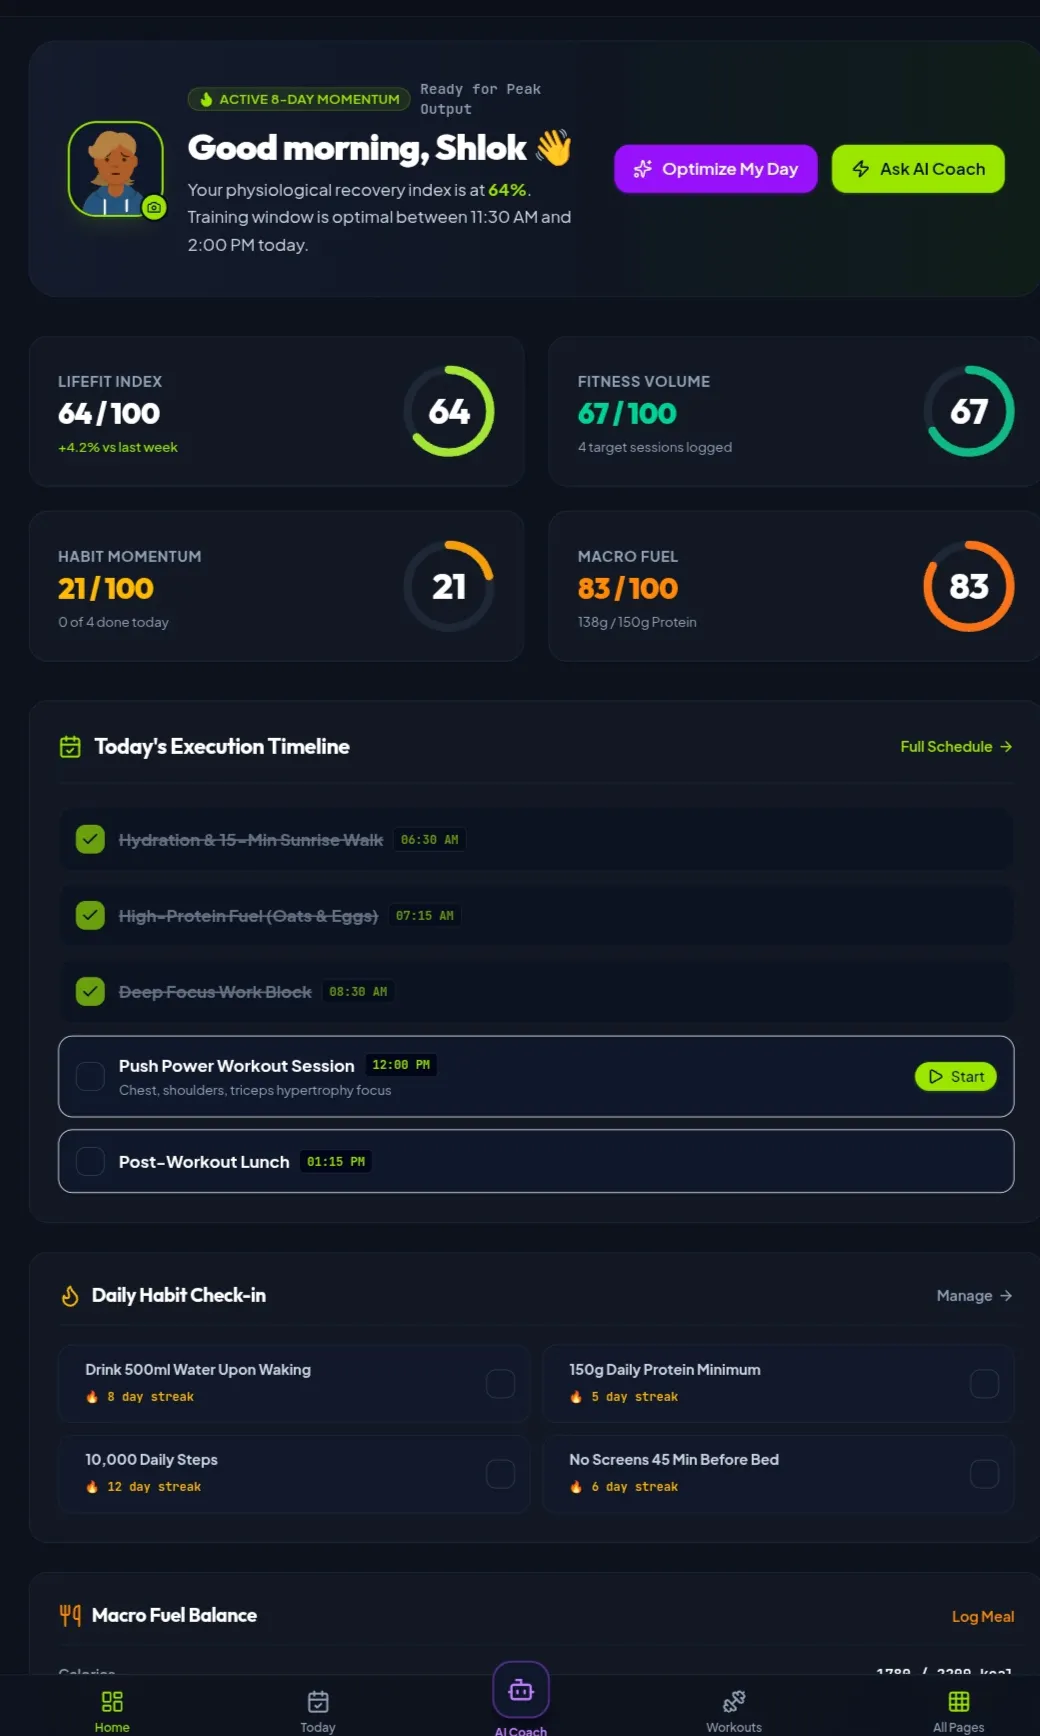Image resolution: width=1040 pixels, height=1736 pixels.
Task: Click the Macro Fuel progress ring 83
Action: [969, 586]
